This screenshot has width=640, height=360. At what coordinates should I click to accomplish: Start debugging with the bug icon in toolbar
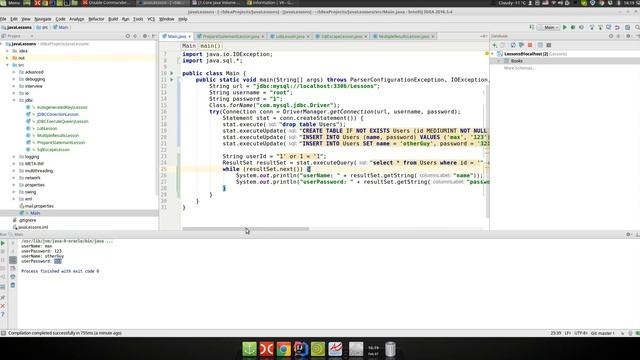(573, 27)
